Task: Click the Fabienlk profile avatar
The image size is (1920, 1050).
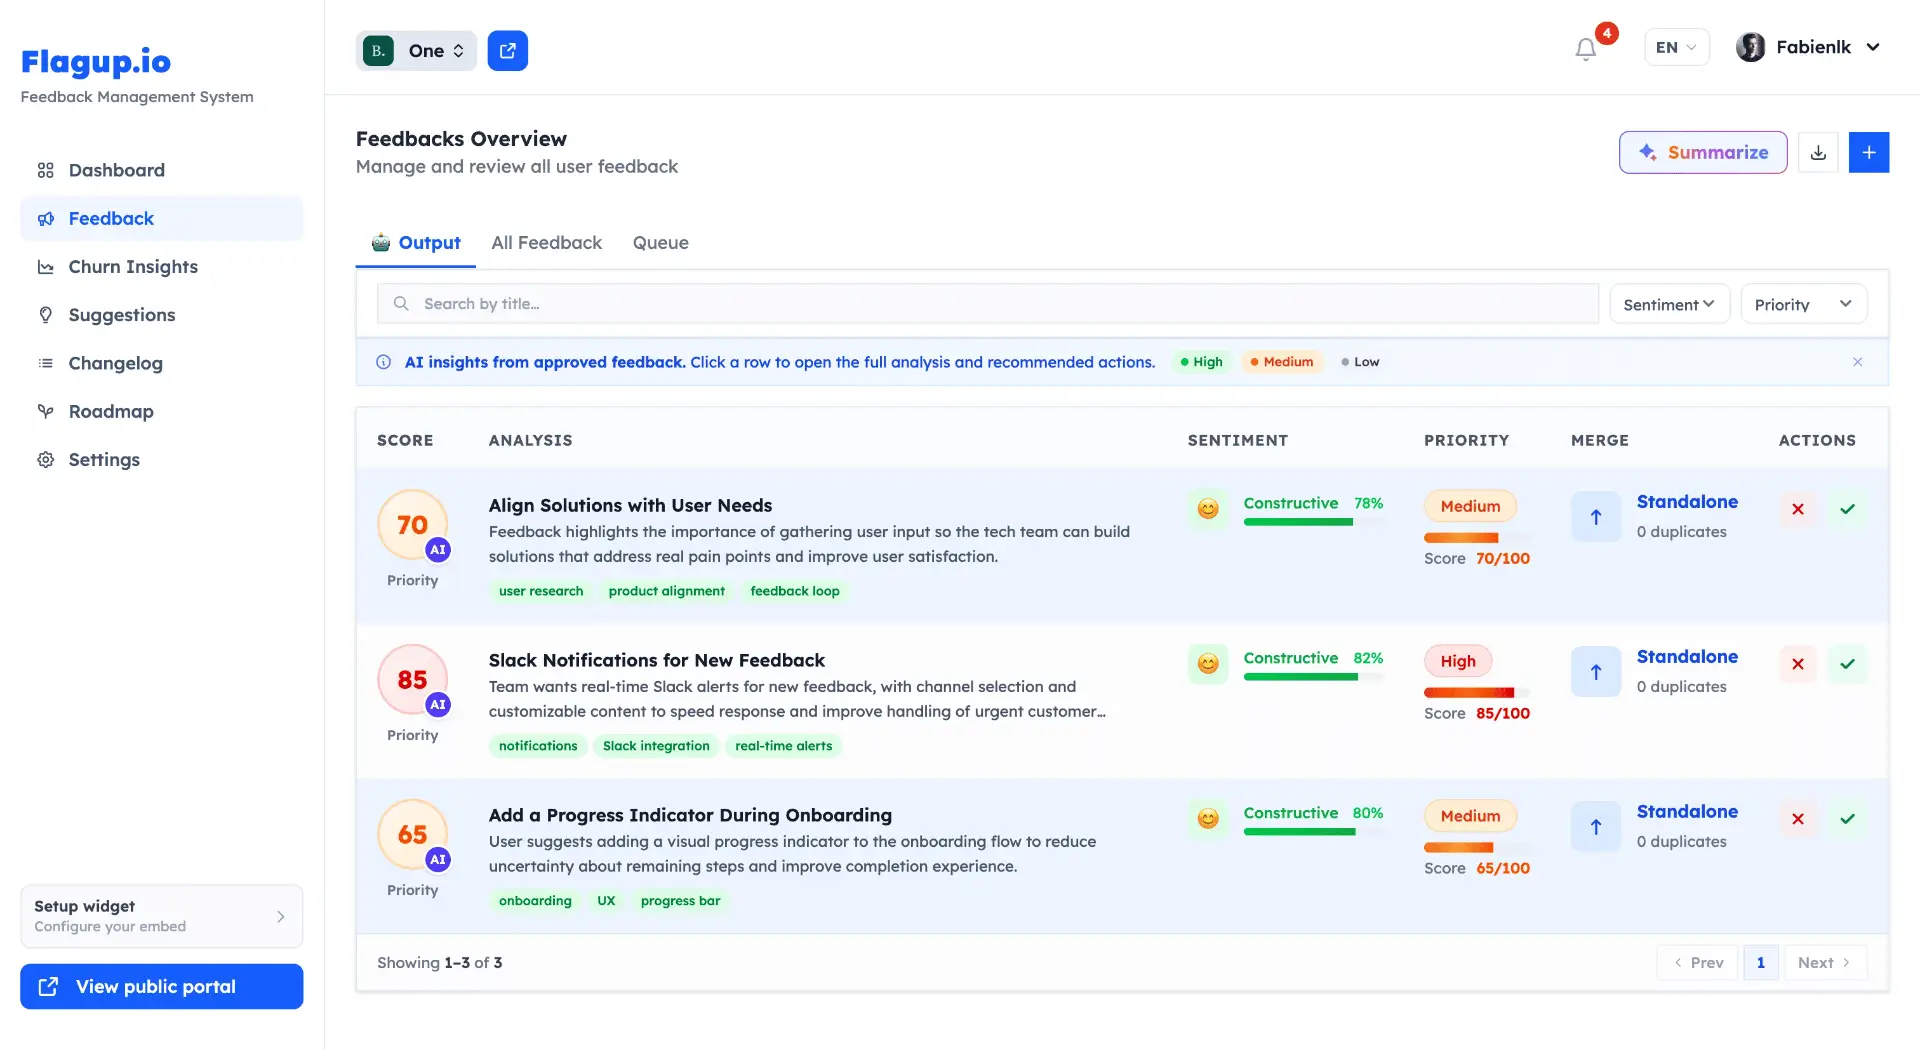Action: point(1750,47)
